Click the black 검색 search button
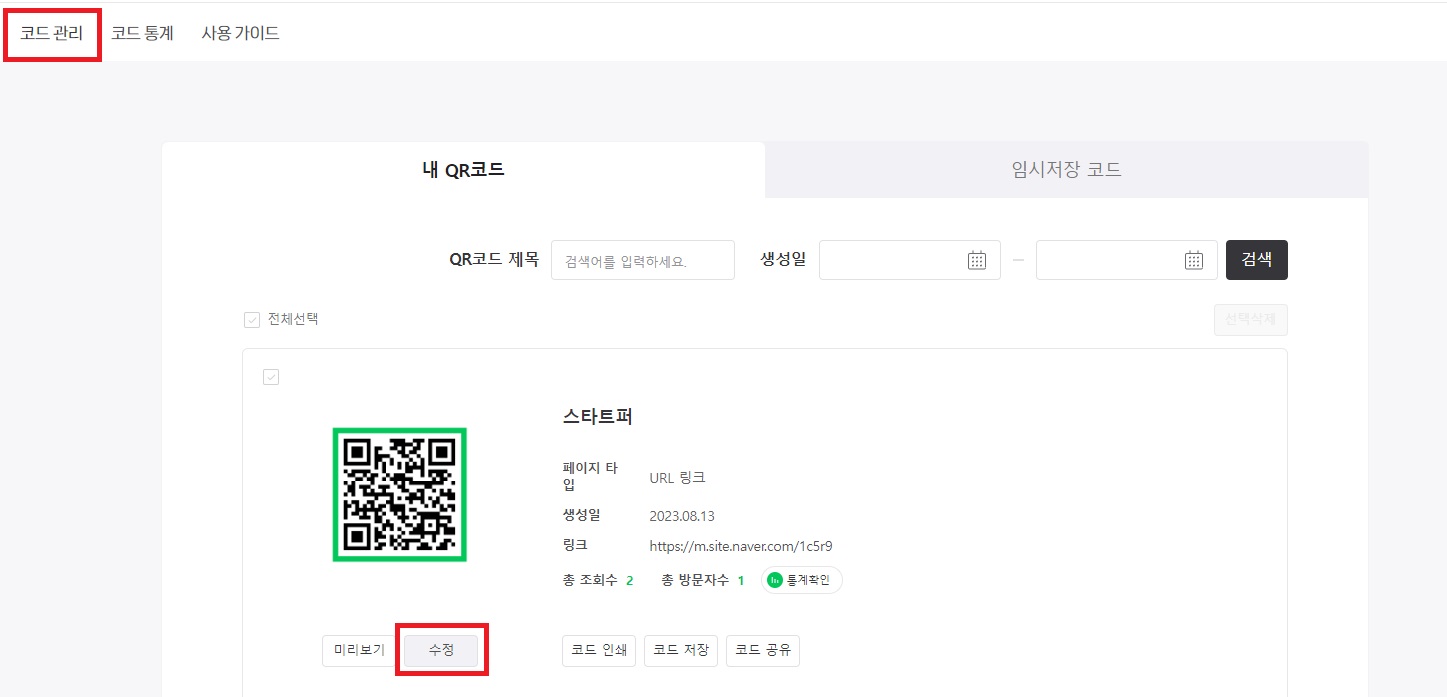The width and height of the screenshot is (1447, 697). 1256,259
